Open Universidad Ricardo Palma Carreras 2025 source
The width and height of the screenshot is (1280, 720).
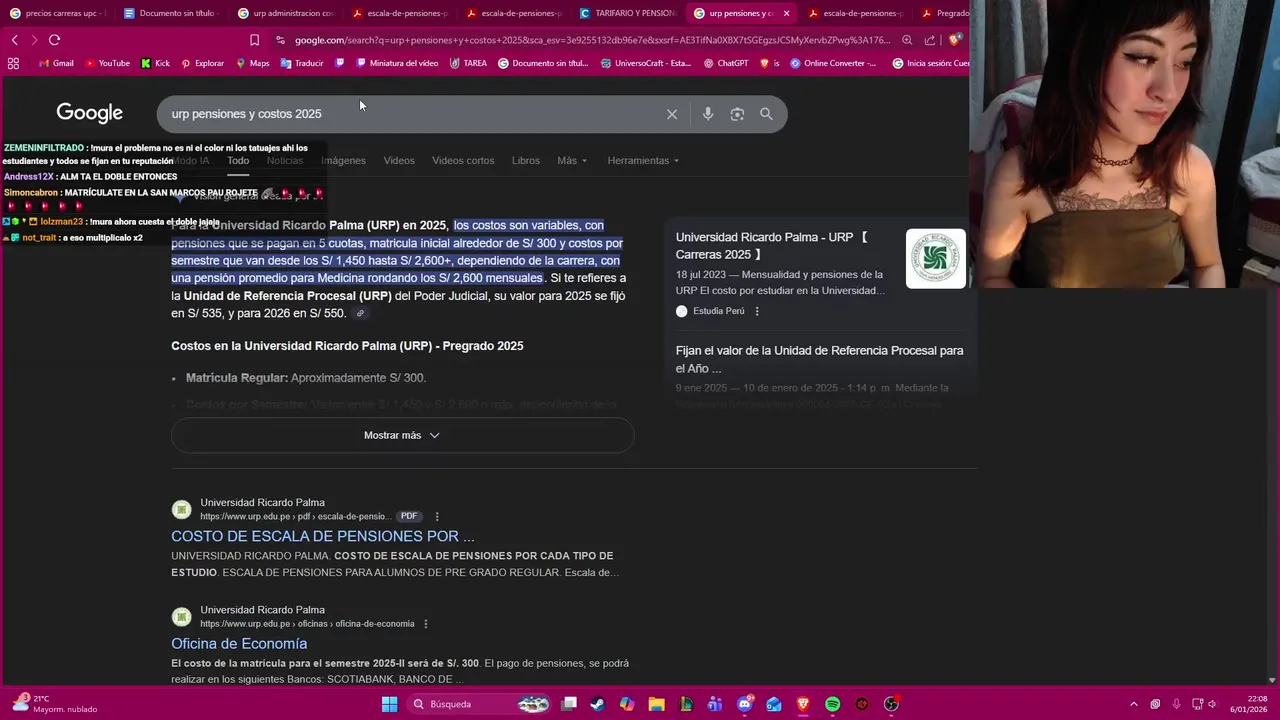[x=772, y=246]
